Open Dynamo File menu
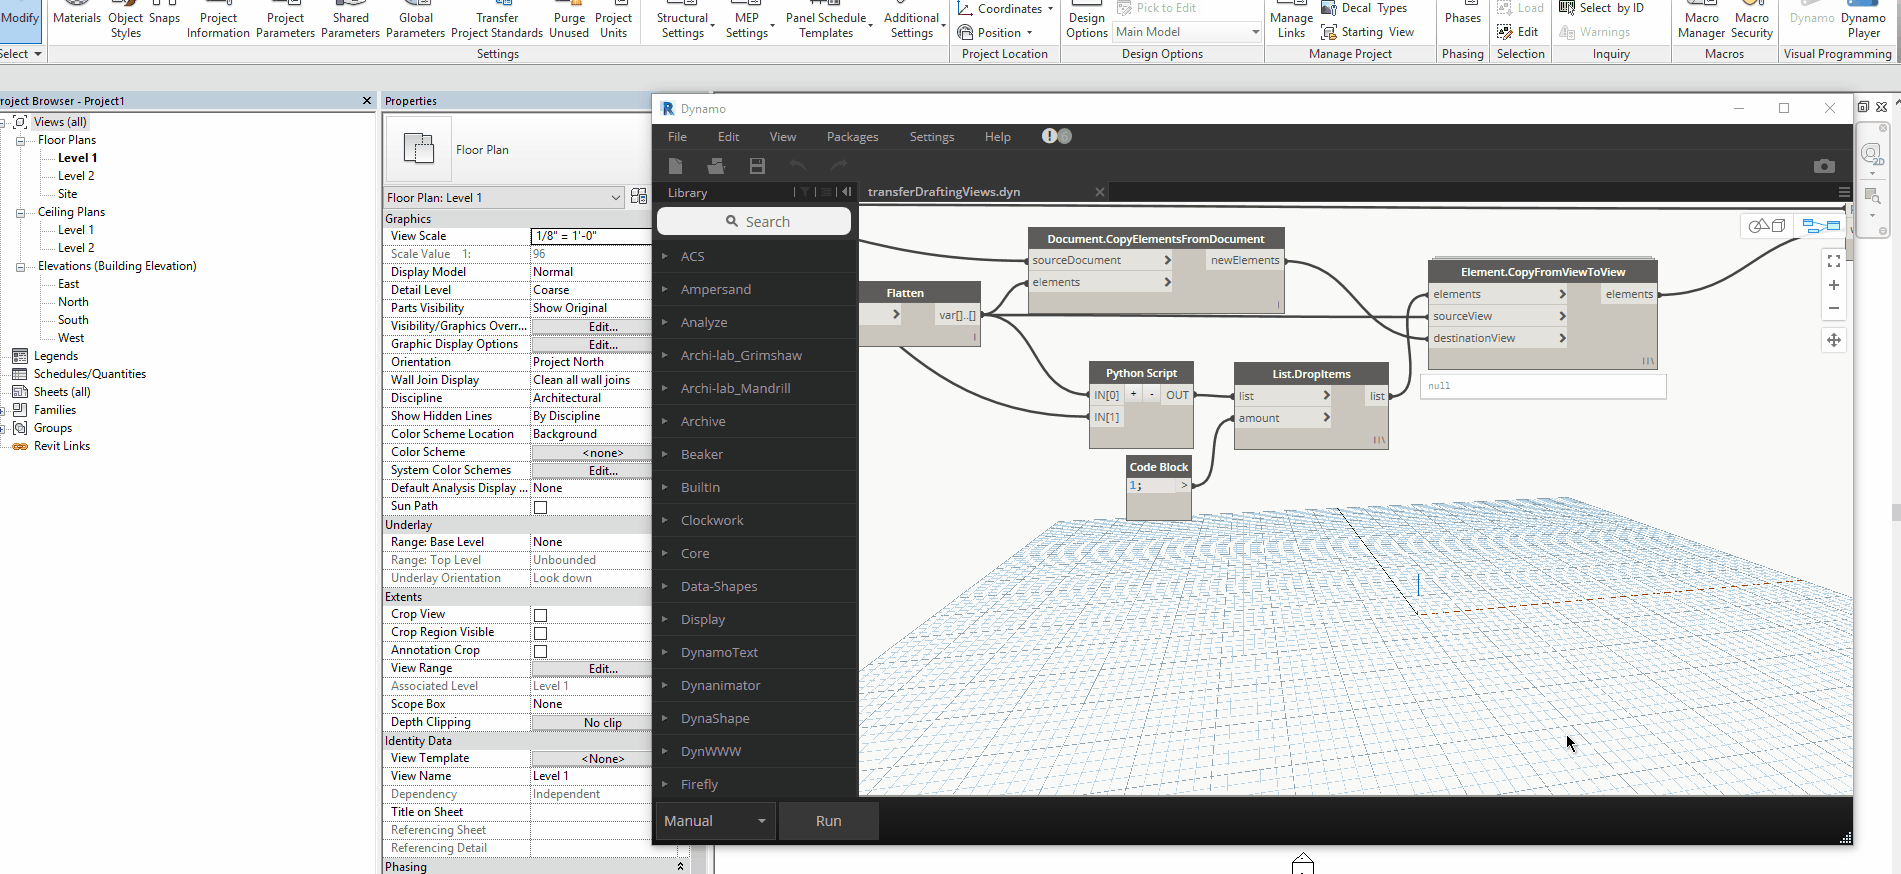This screenshot has width=1901, height=874. 677,137
